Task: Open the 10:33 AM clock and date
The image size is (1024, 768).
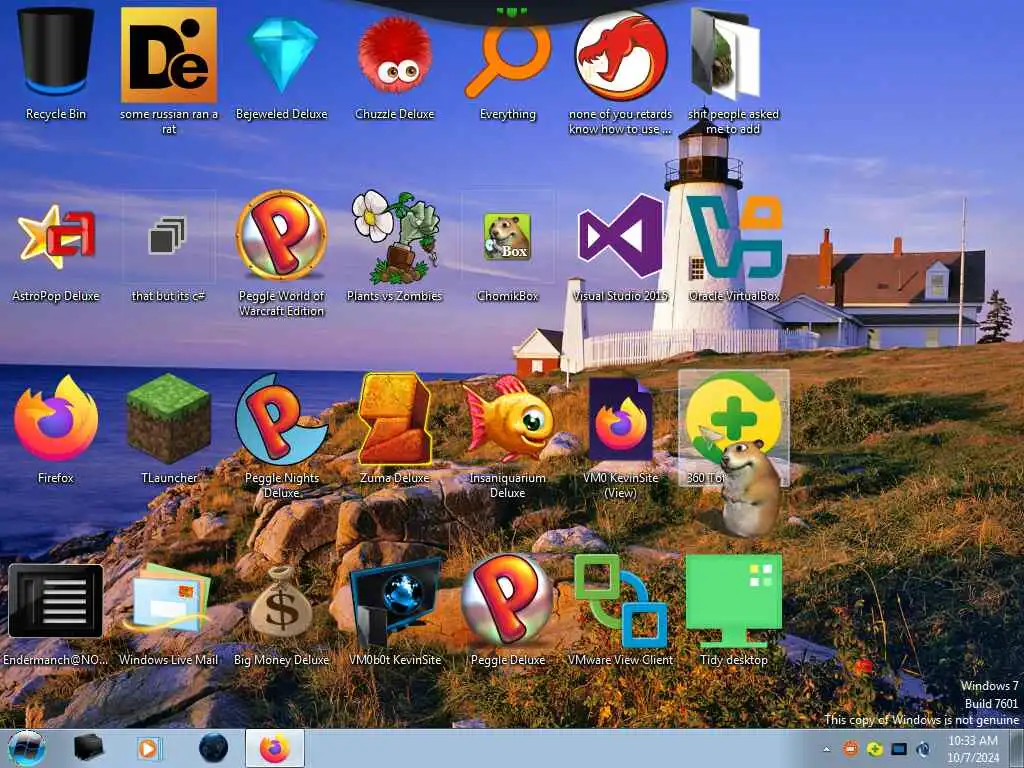Action: 972,749
